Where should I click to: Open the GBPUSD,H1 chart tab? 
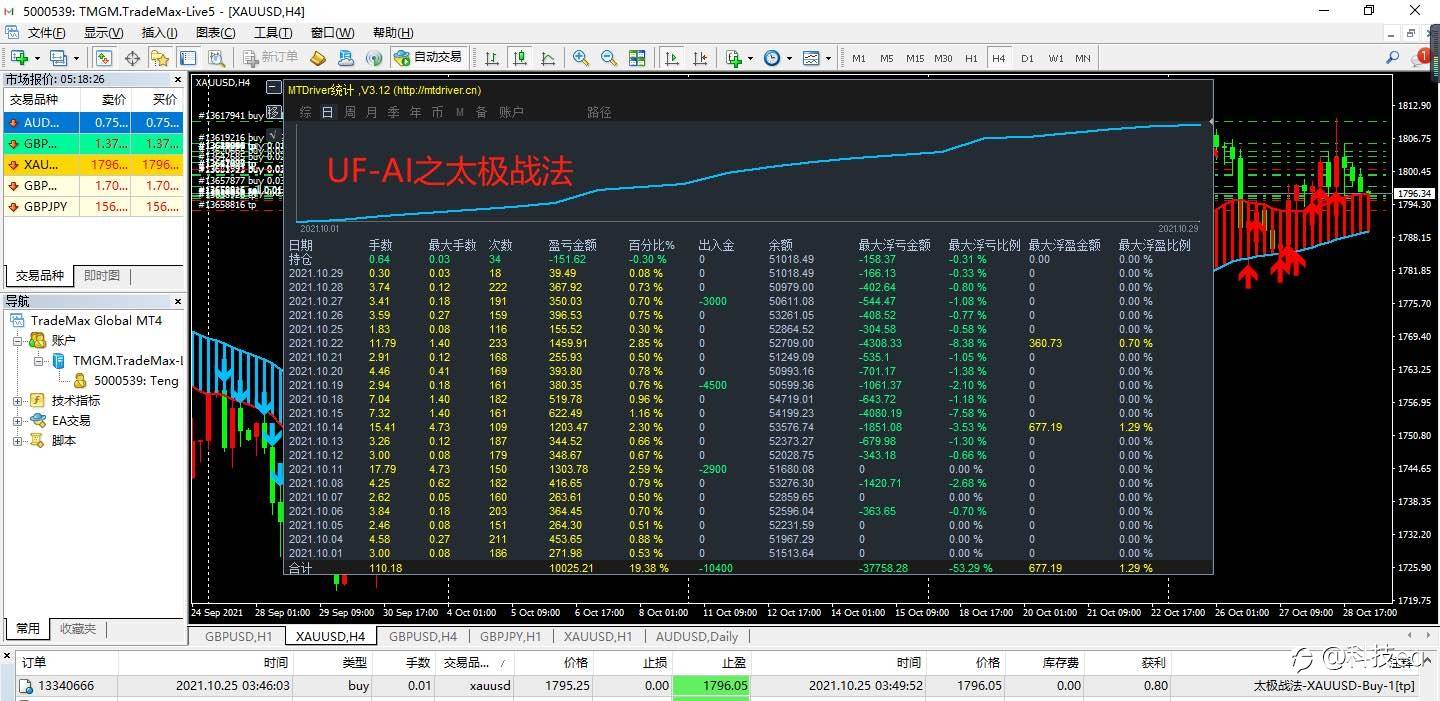238,636
